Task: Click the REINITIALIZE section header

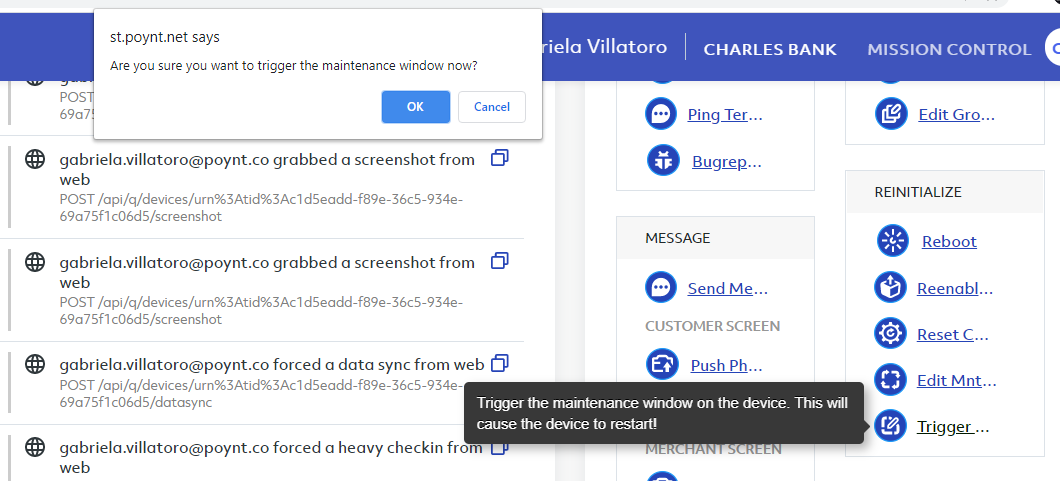Action: tap(917, 192)
